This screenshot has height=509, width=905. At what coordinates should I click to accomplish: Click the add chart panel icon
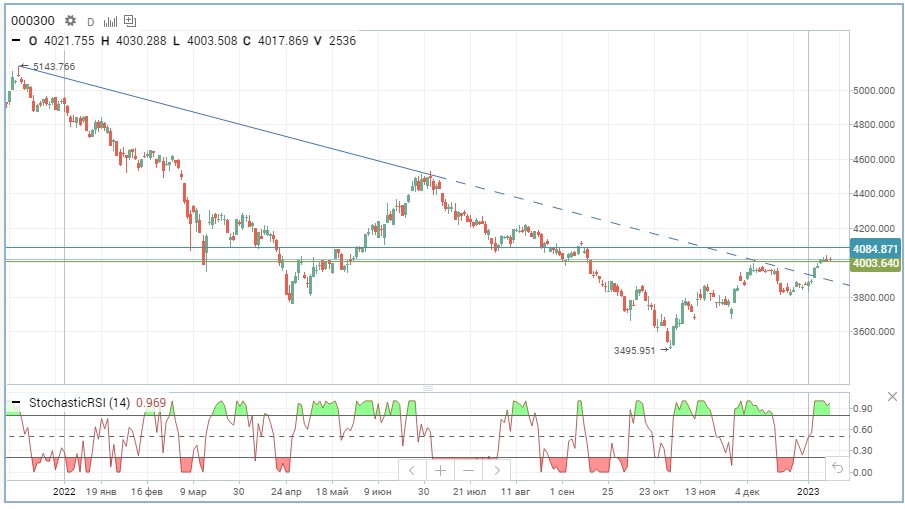click(130, 20)
